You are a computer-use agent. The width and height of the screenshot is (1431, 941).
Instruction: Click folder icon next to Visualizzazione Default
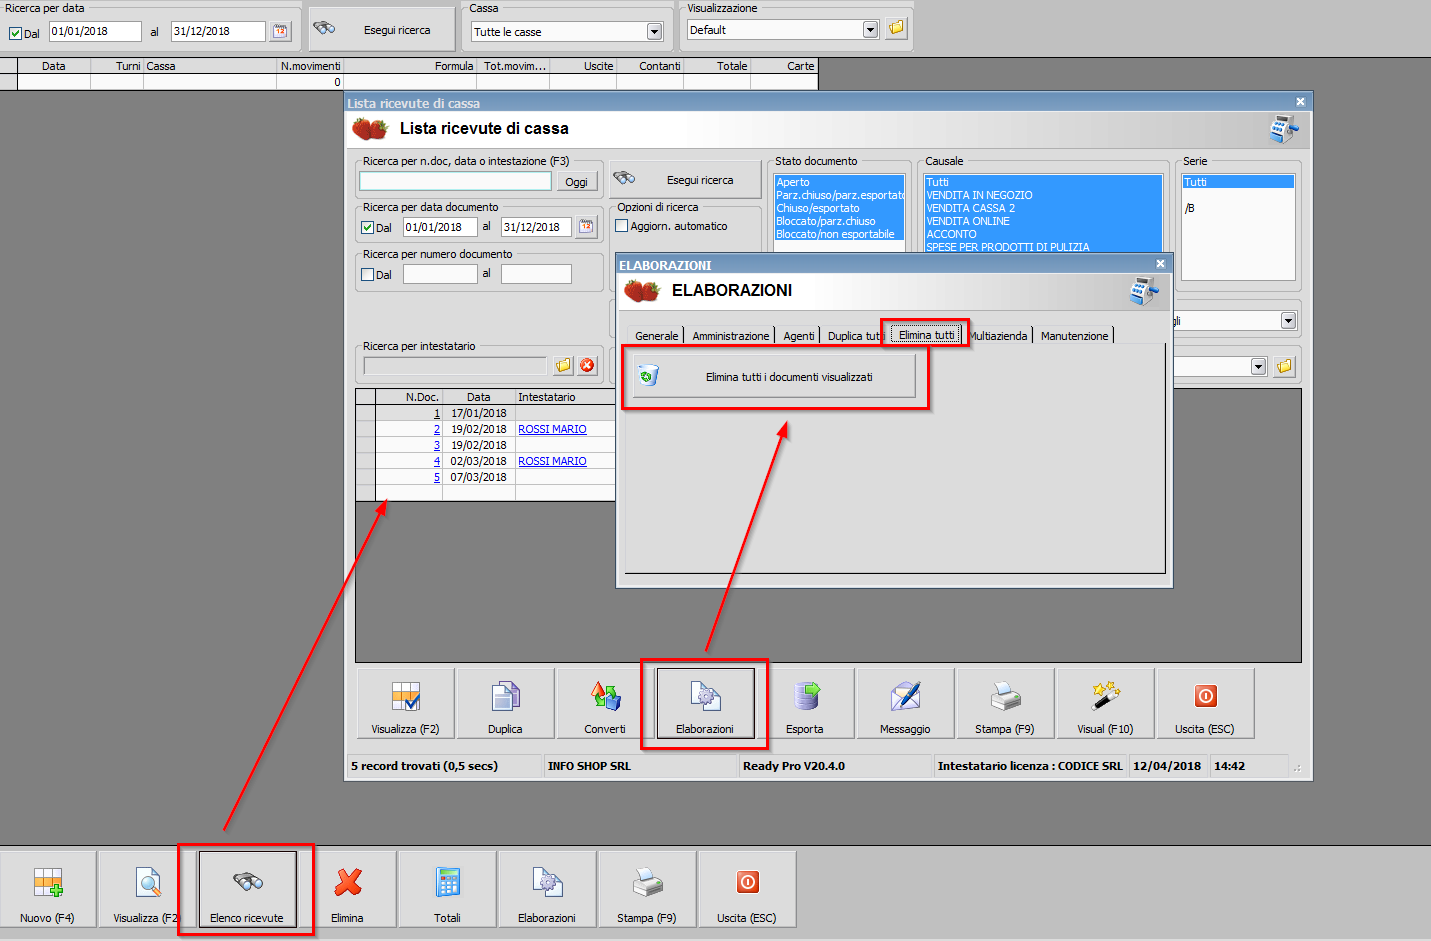(x=897, y=28)
